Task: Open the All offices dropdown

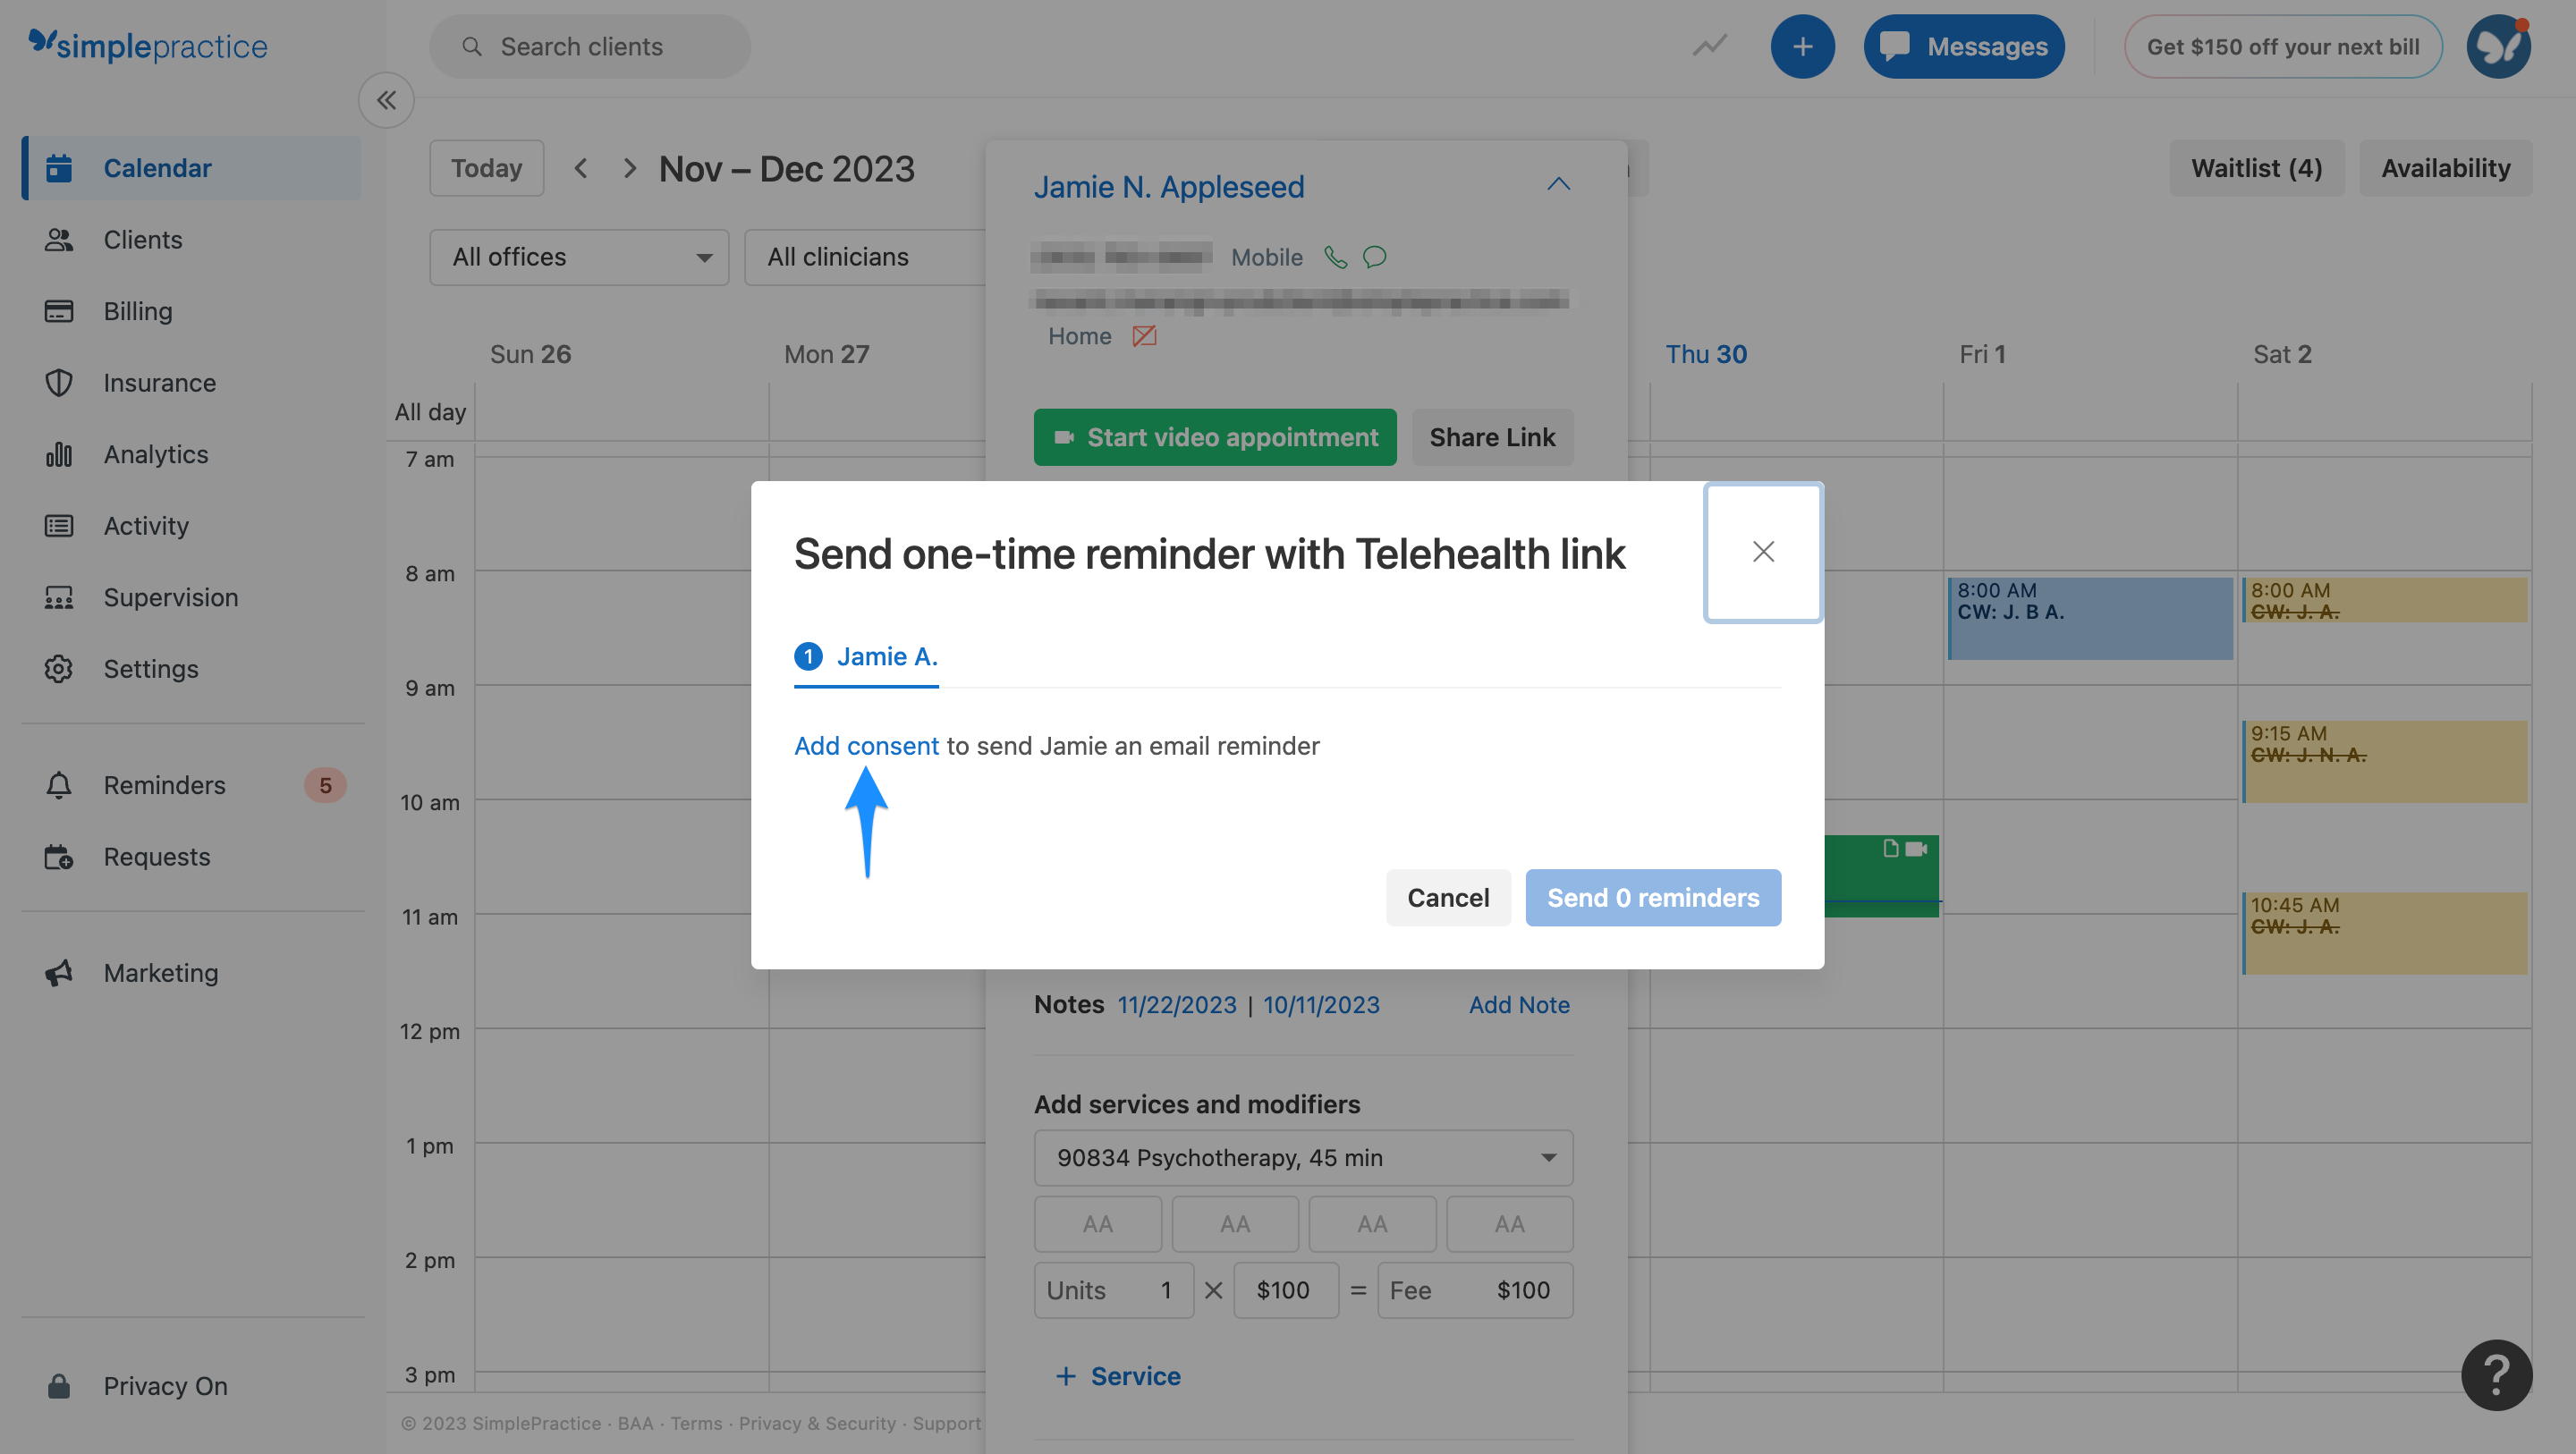Action: [x=579, y=257]
